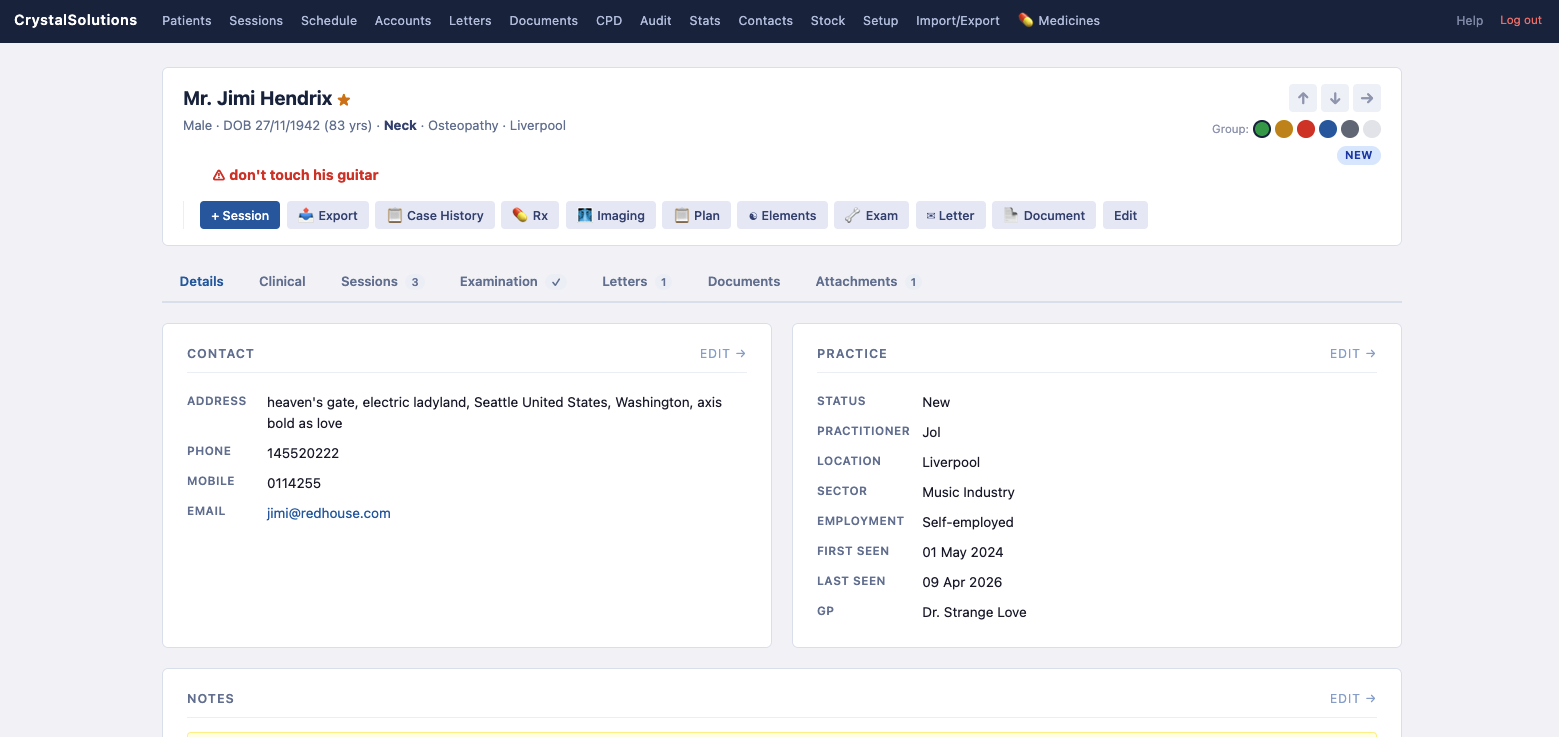
Task: Open the Sessions menu in top bar
Action: (x=256, y=20)
